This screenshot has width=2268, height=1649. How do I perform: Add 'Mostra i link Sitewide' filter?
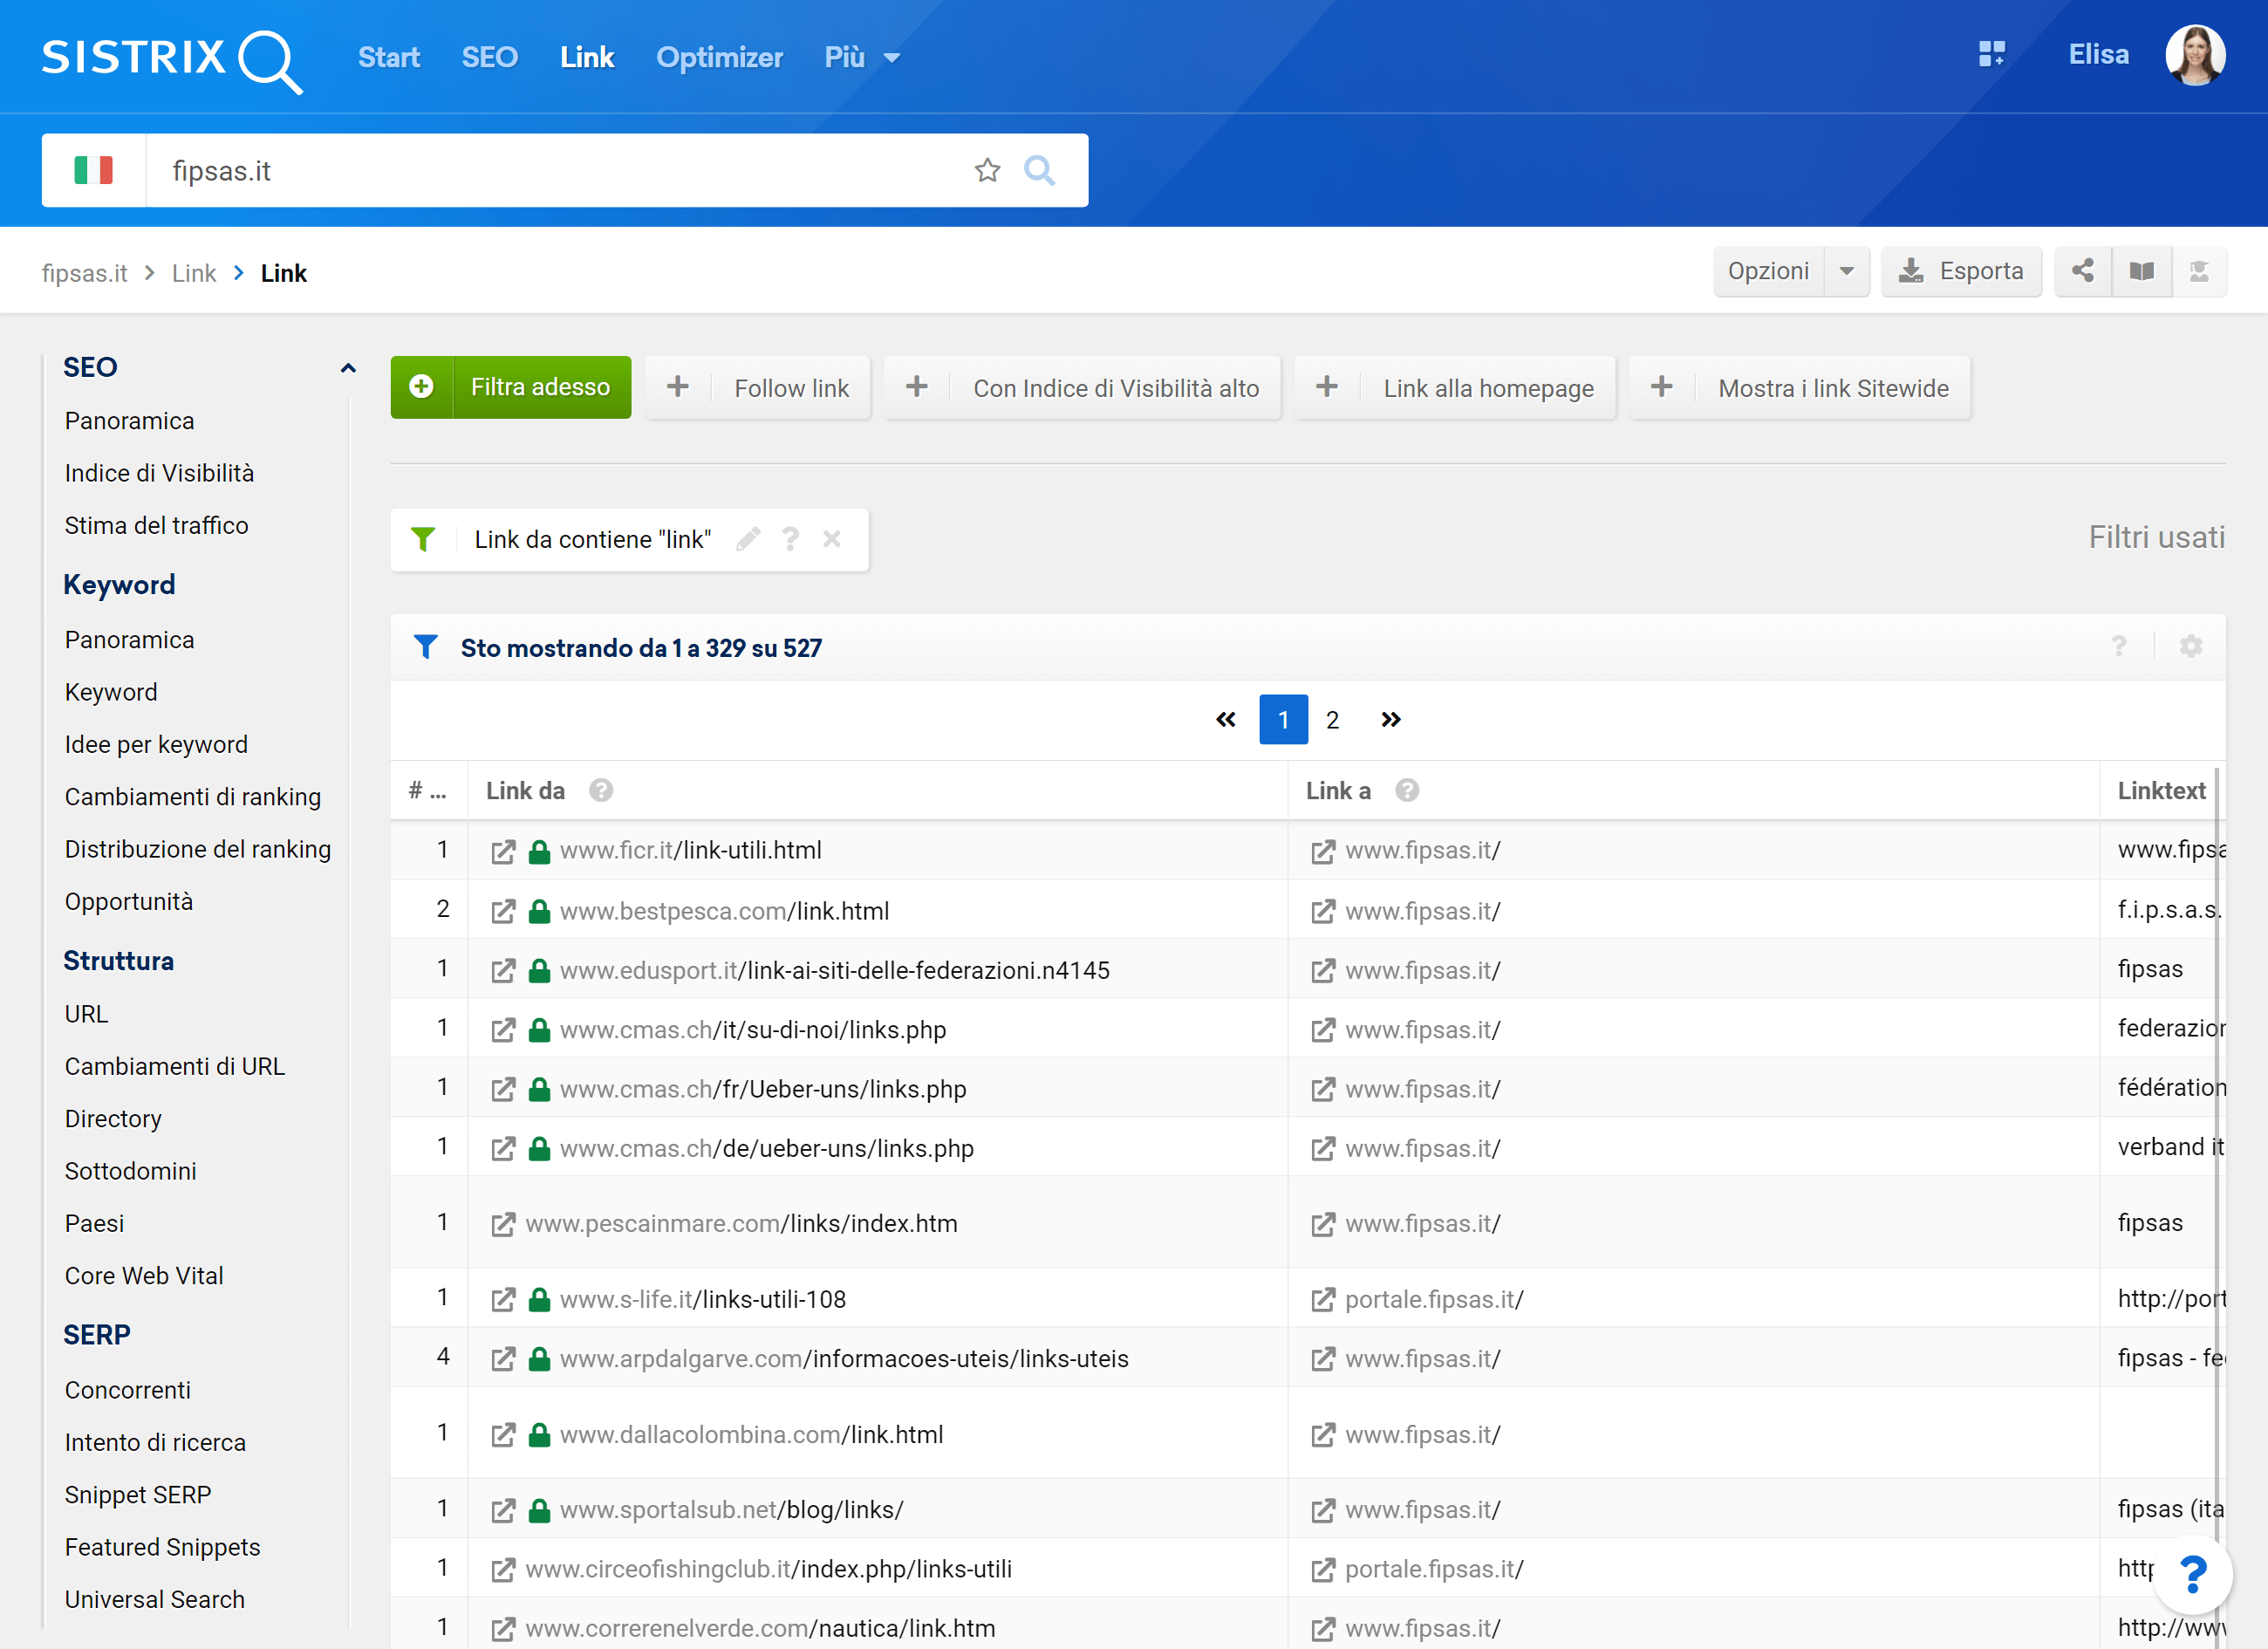(1800, 388)
